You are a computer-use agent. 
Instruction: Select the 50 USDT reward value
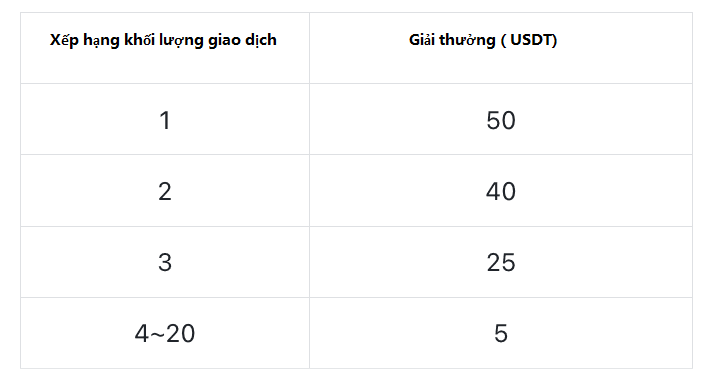(x=500, y=120)
